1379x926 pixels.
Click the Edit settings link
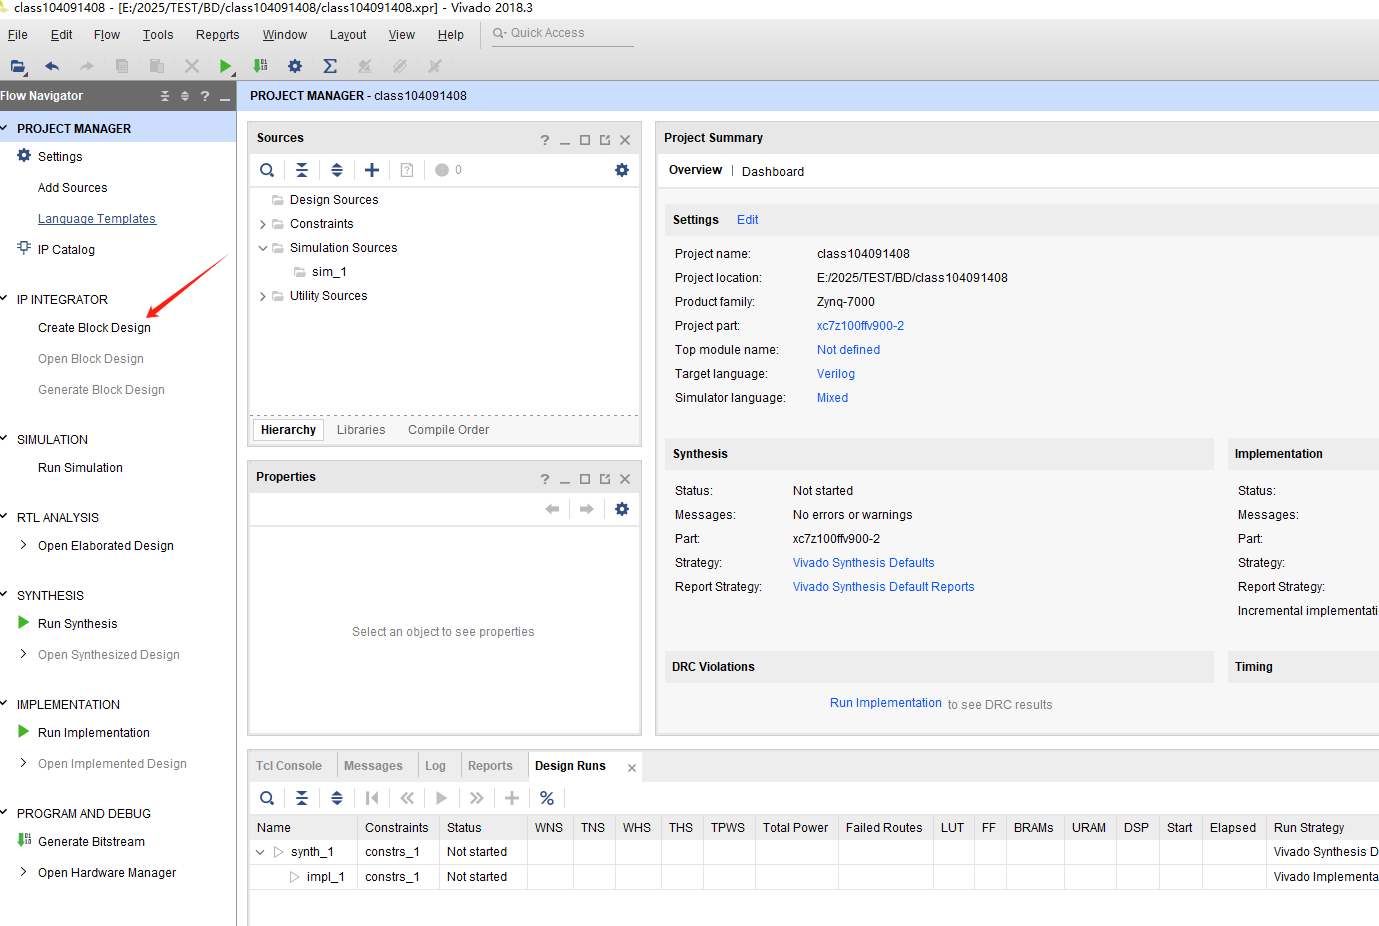tap(748, 220)
